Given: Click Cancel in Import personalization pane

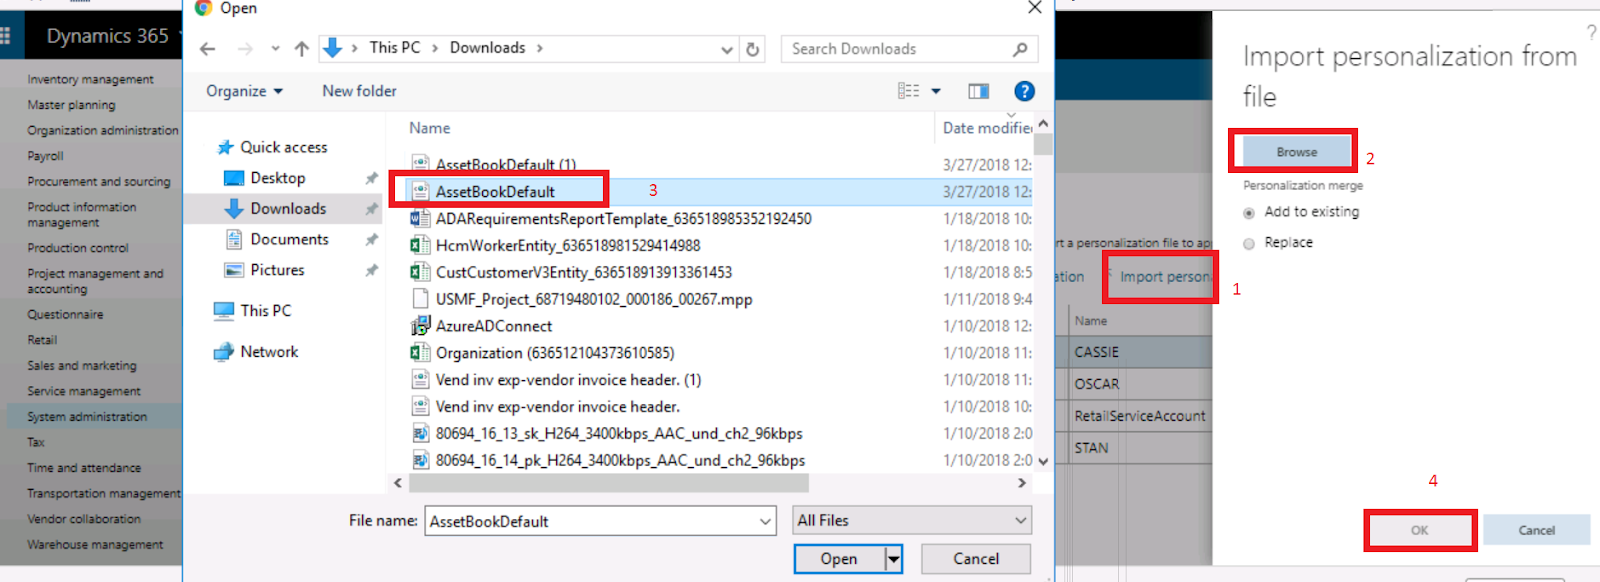Looking at the screenshot, I should (1537, 531).
